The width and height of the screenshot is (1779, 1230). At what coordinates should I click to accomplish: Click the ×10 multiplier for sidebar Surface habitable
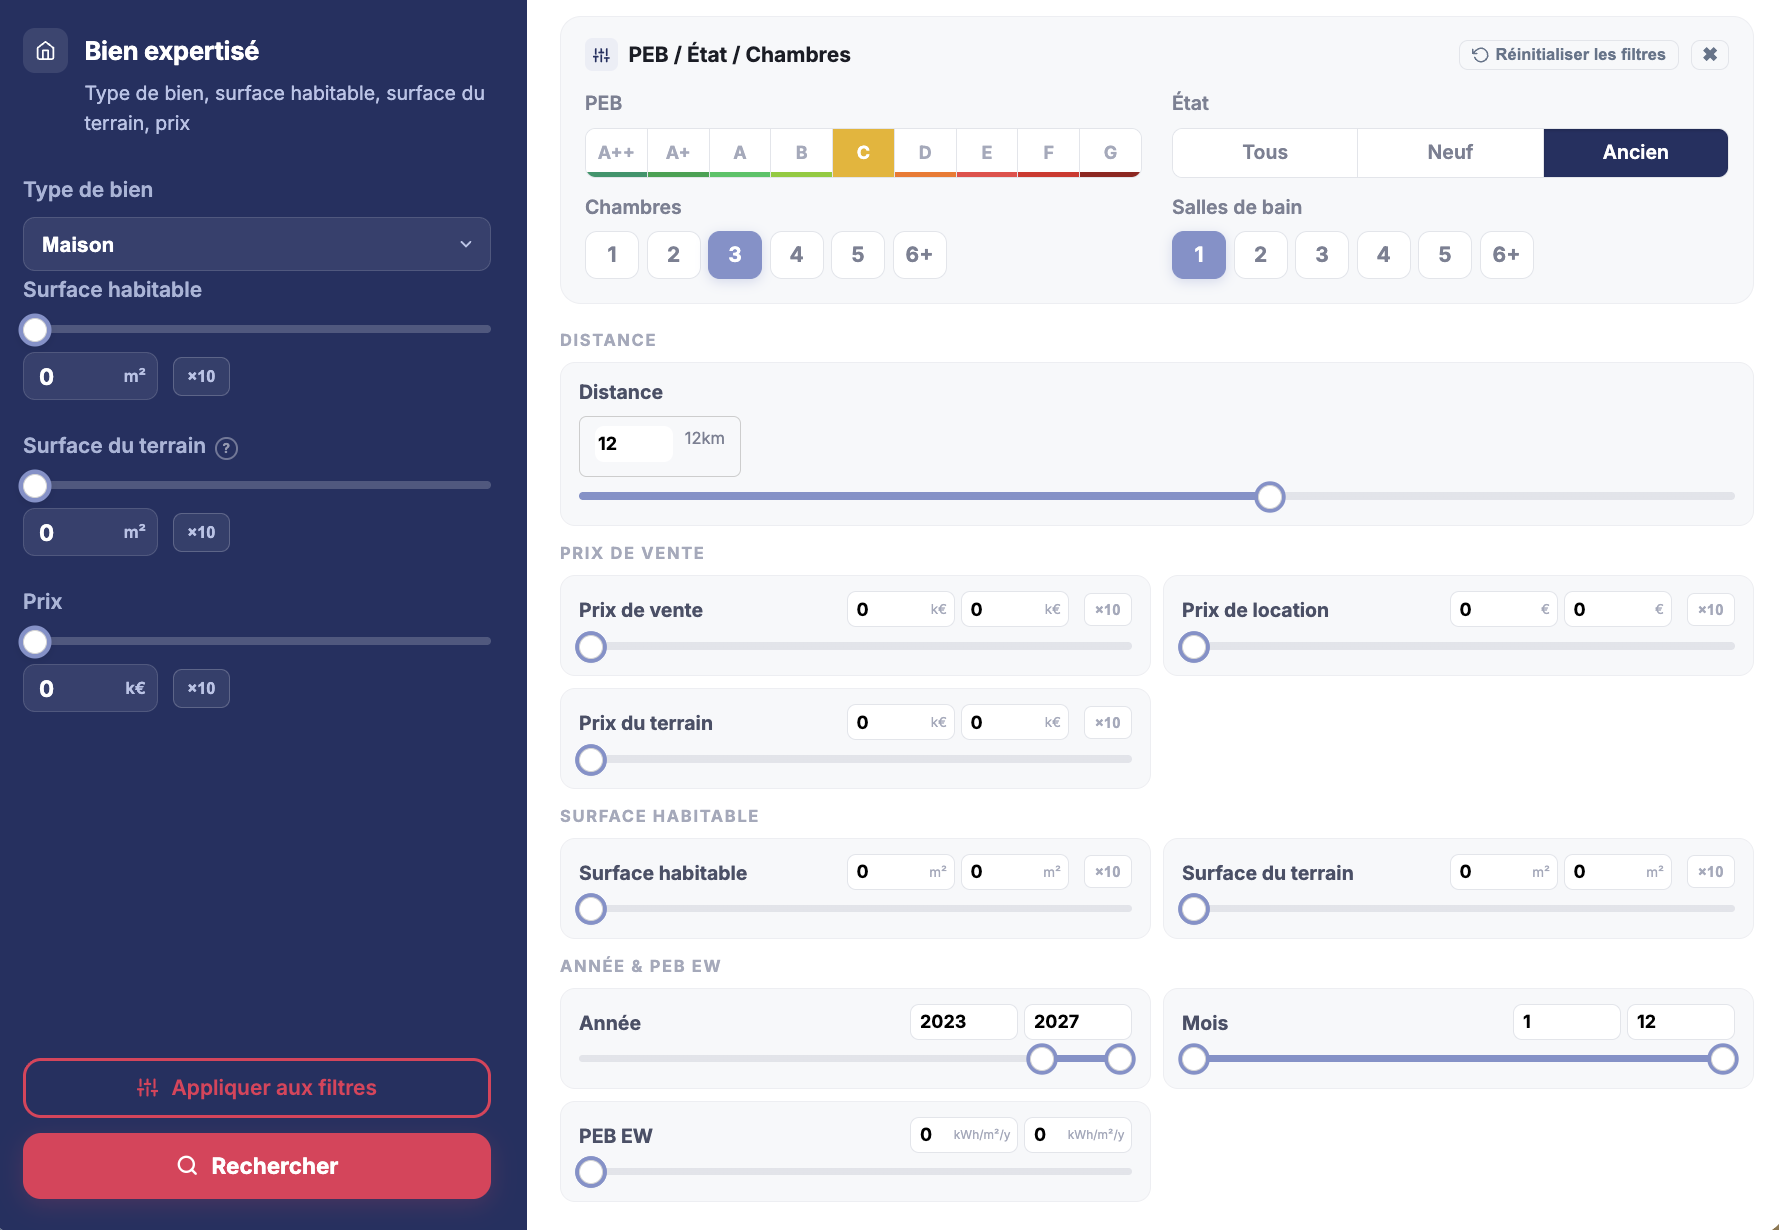(x=201, y=376)
